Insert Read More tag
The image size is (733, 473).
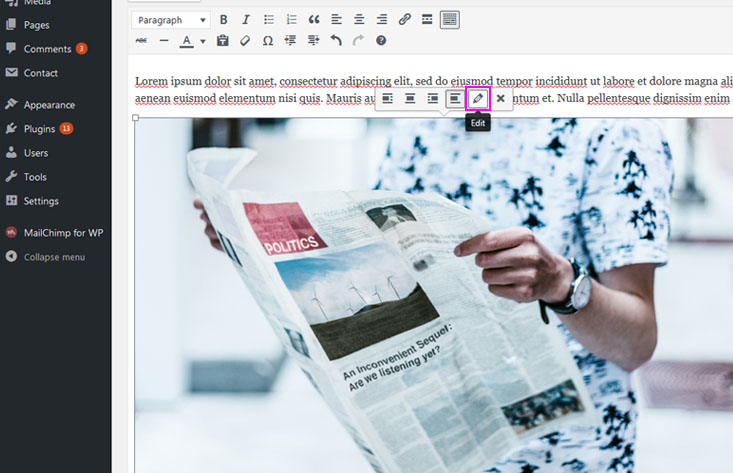click(x=427, y=20)
